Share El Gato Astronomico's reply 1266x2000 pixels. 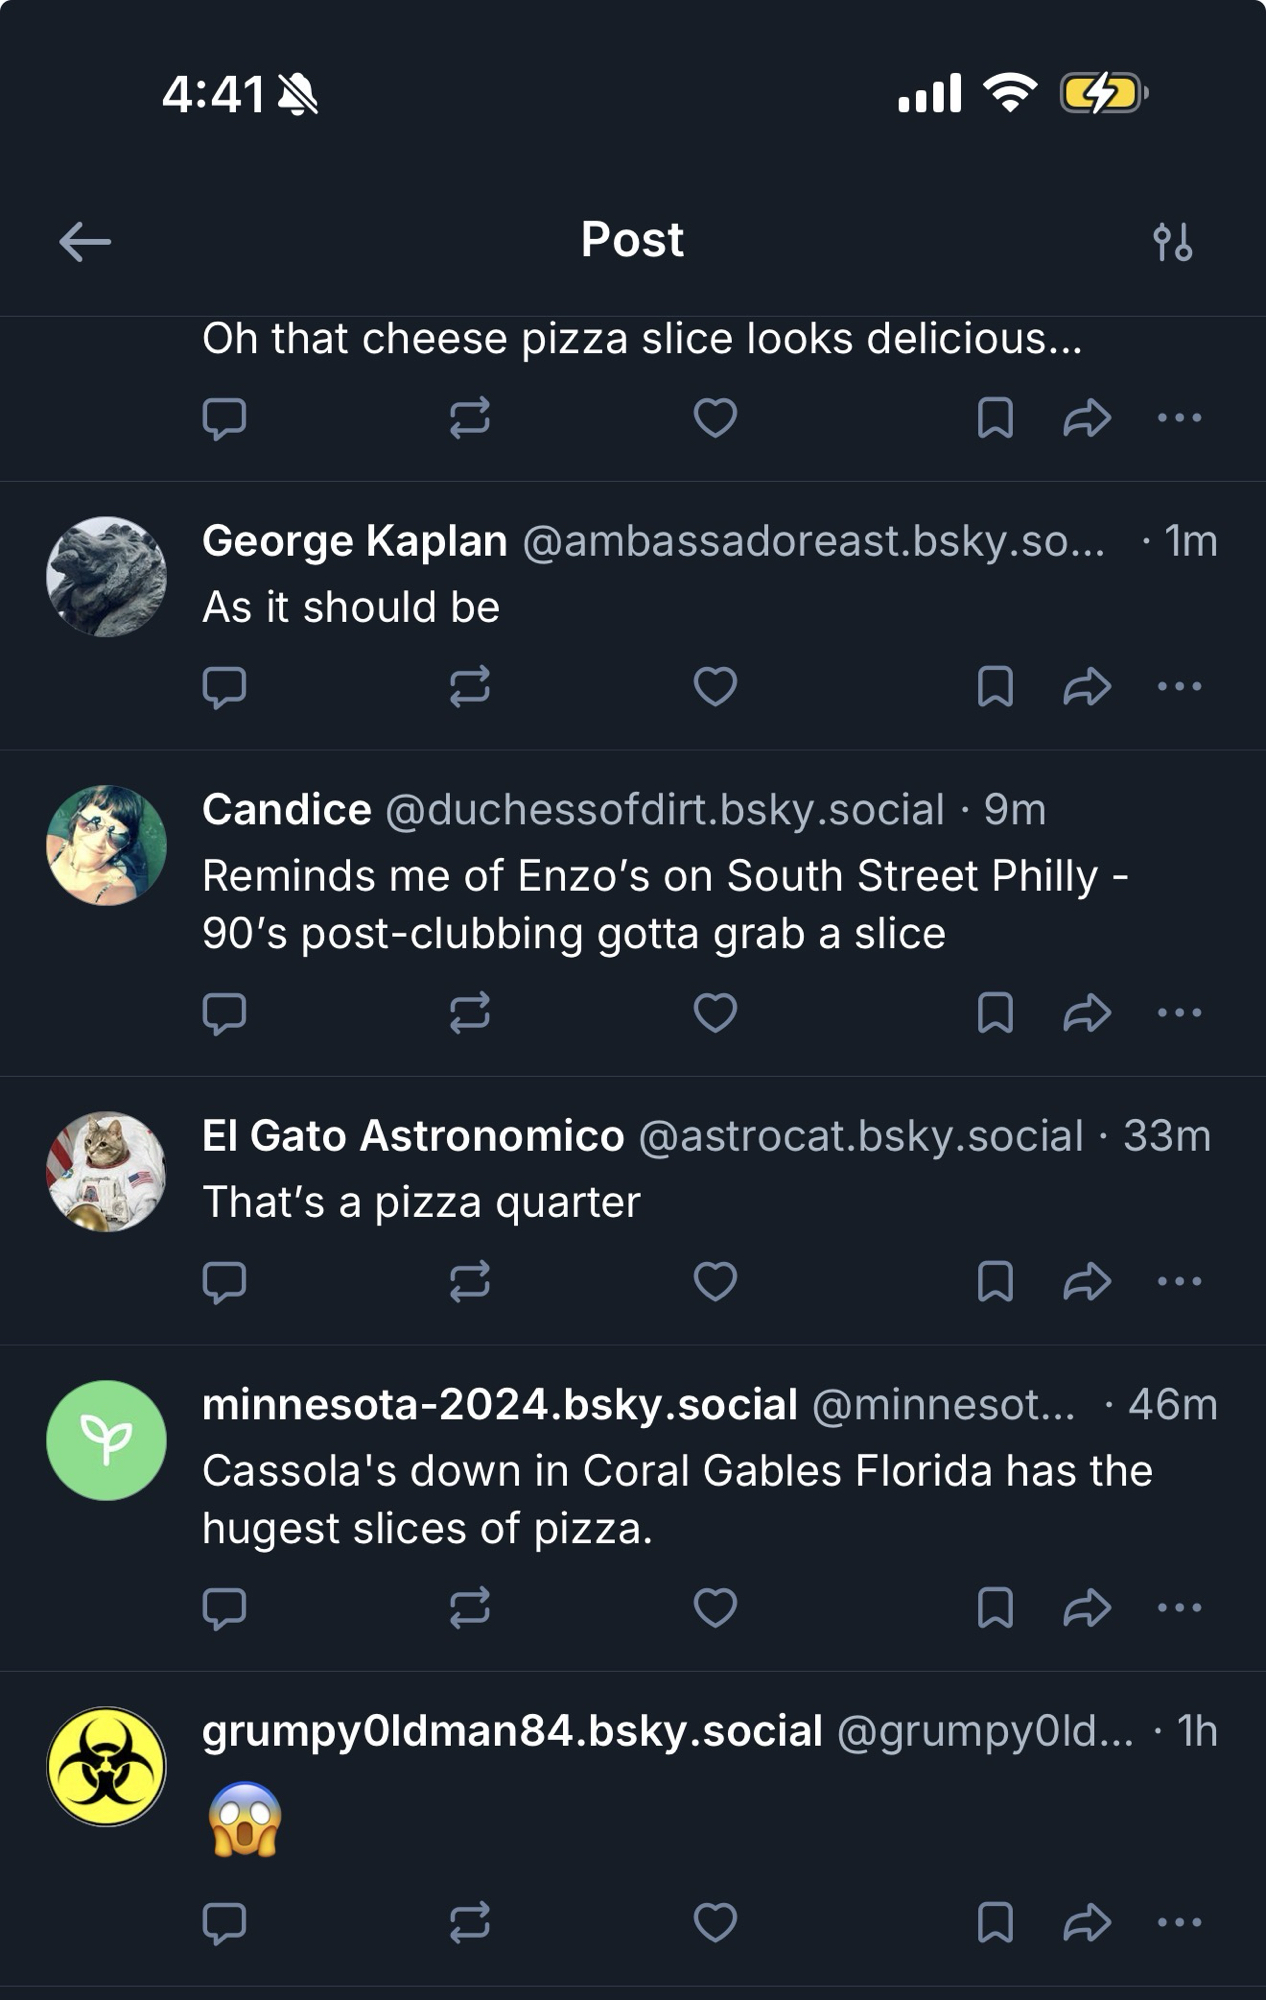click(x=1087, y=1281)
